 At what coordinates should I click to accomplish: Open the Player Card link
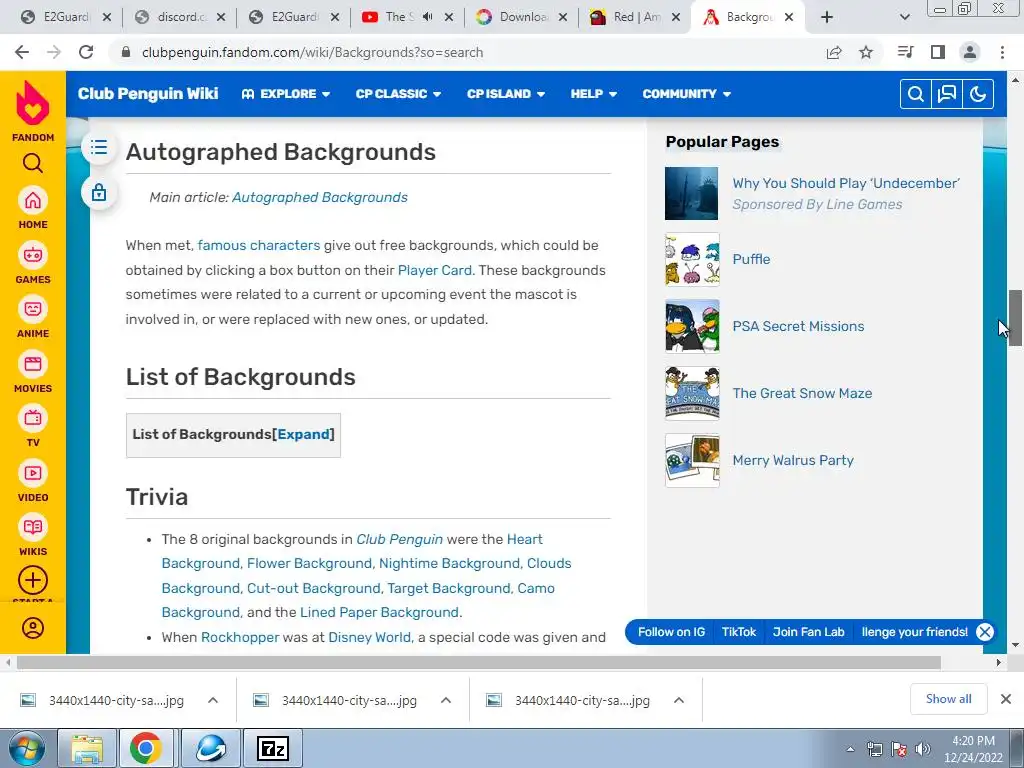click(x=434, y=270)
